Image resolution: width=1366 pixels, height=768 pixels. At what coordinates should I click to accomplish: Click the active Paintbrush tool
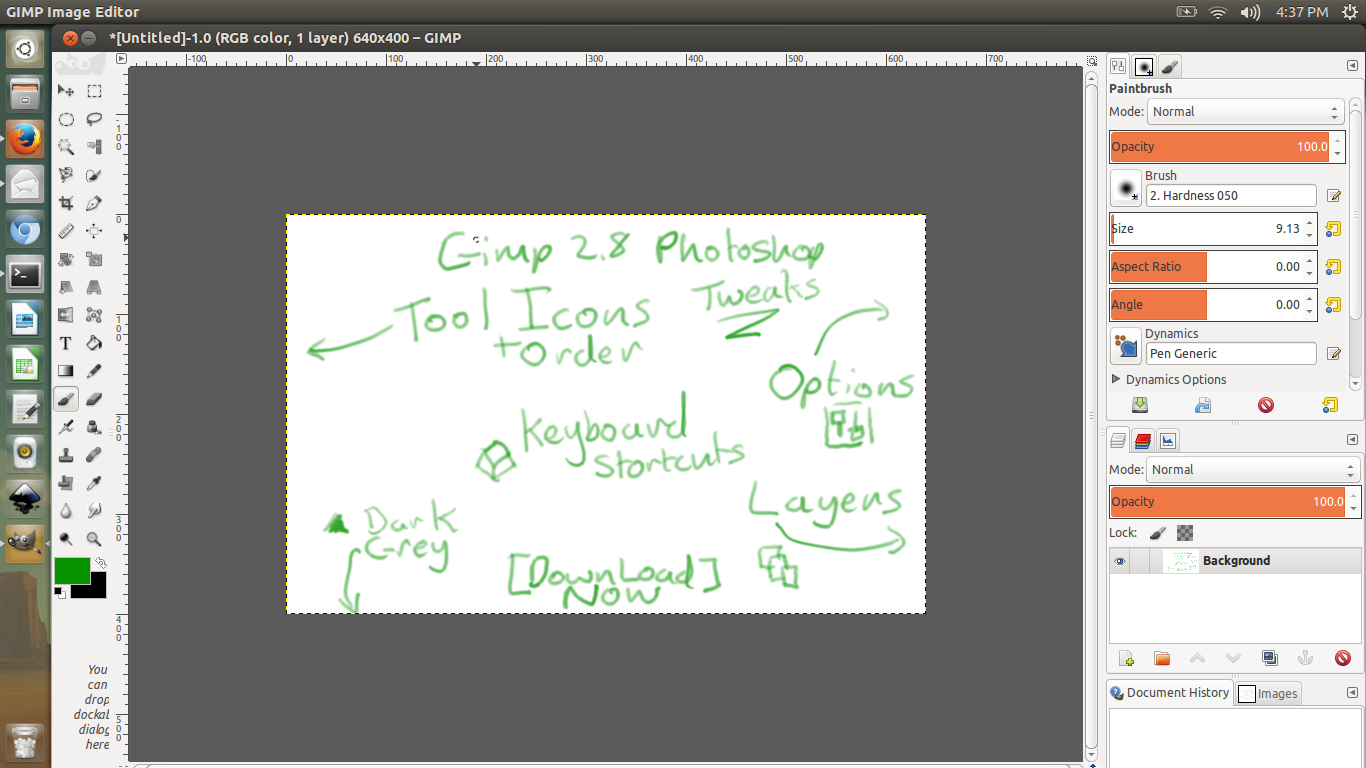point(66,399)
